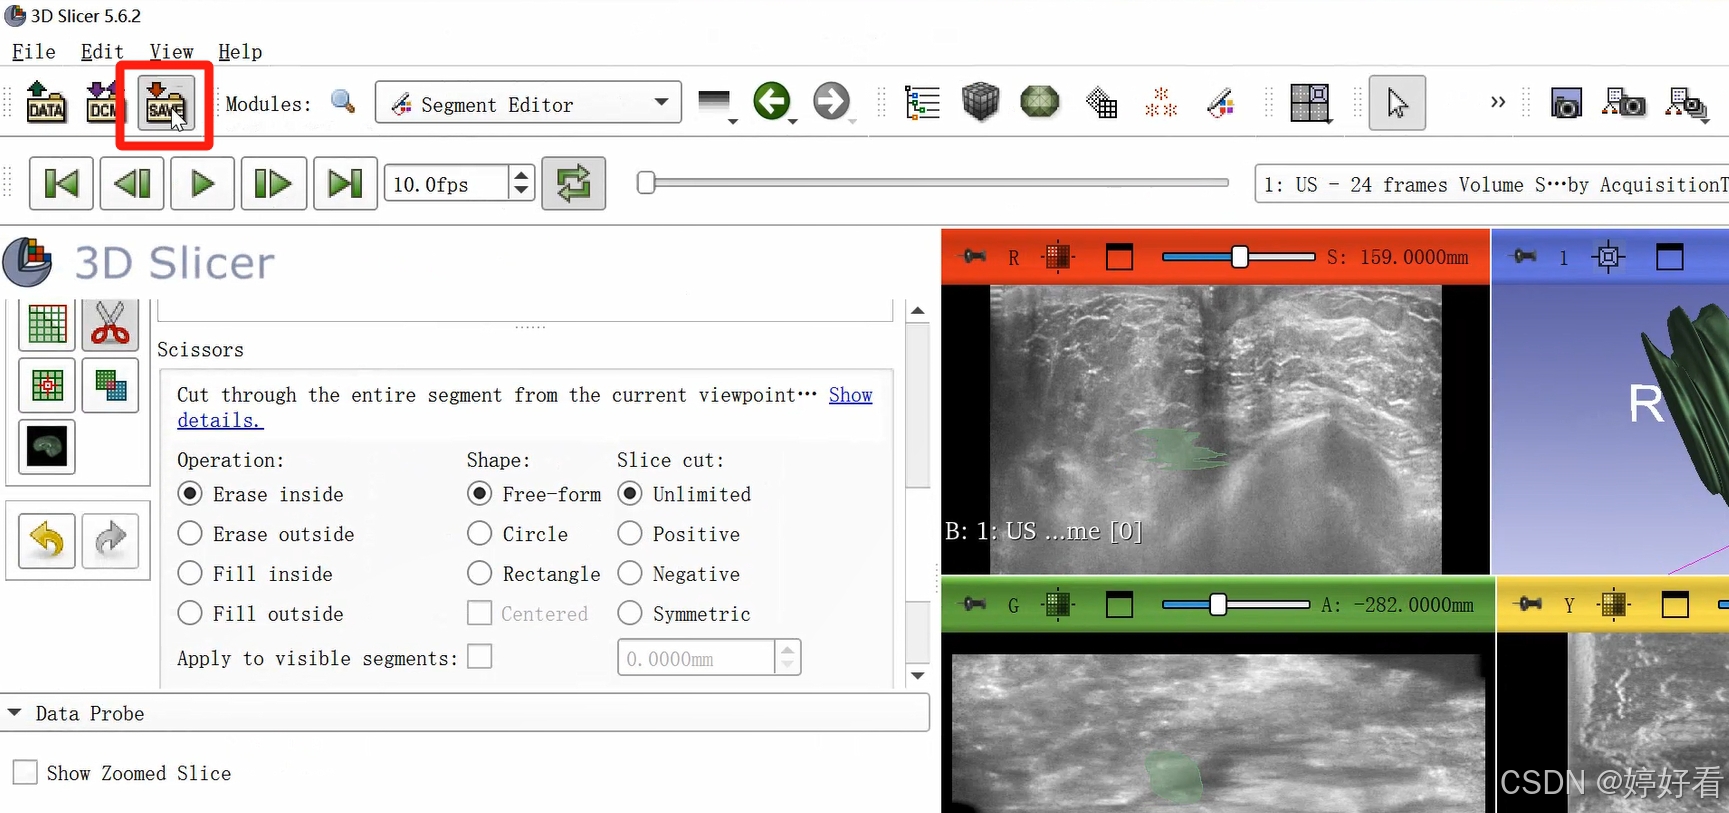This screenshot has width=1729, height=813.
Task: Click the pin icon in Green slice view
Action: (x=971, y=604)
